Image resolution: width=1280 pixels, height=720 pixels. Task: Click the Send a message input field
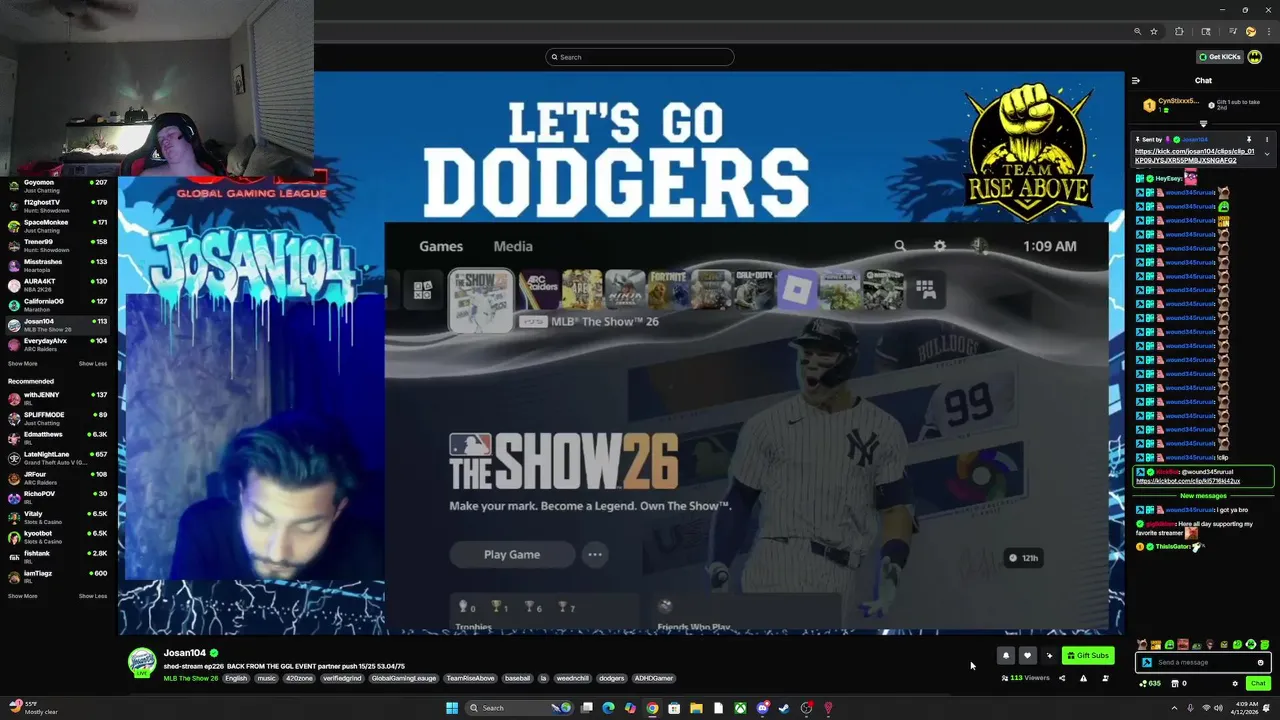click(x=1204, y=662)
